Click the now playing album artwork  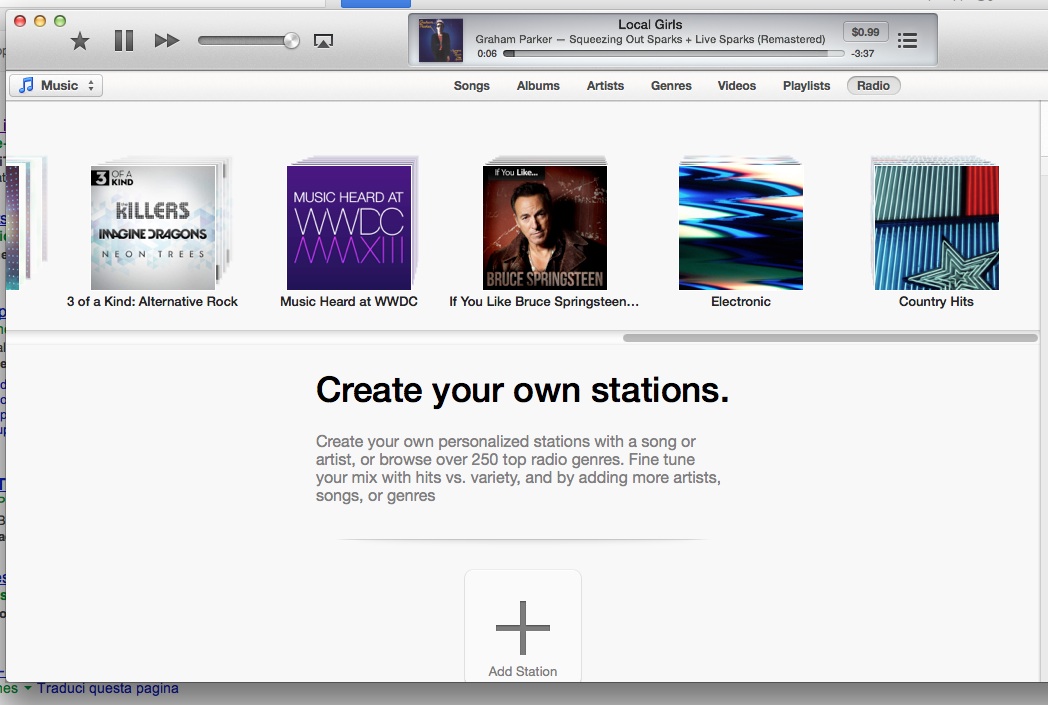click(x=440, y=40)
